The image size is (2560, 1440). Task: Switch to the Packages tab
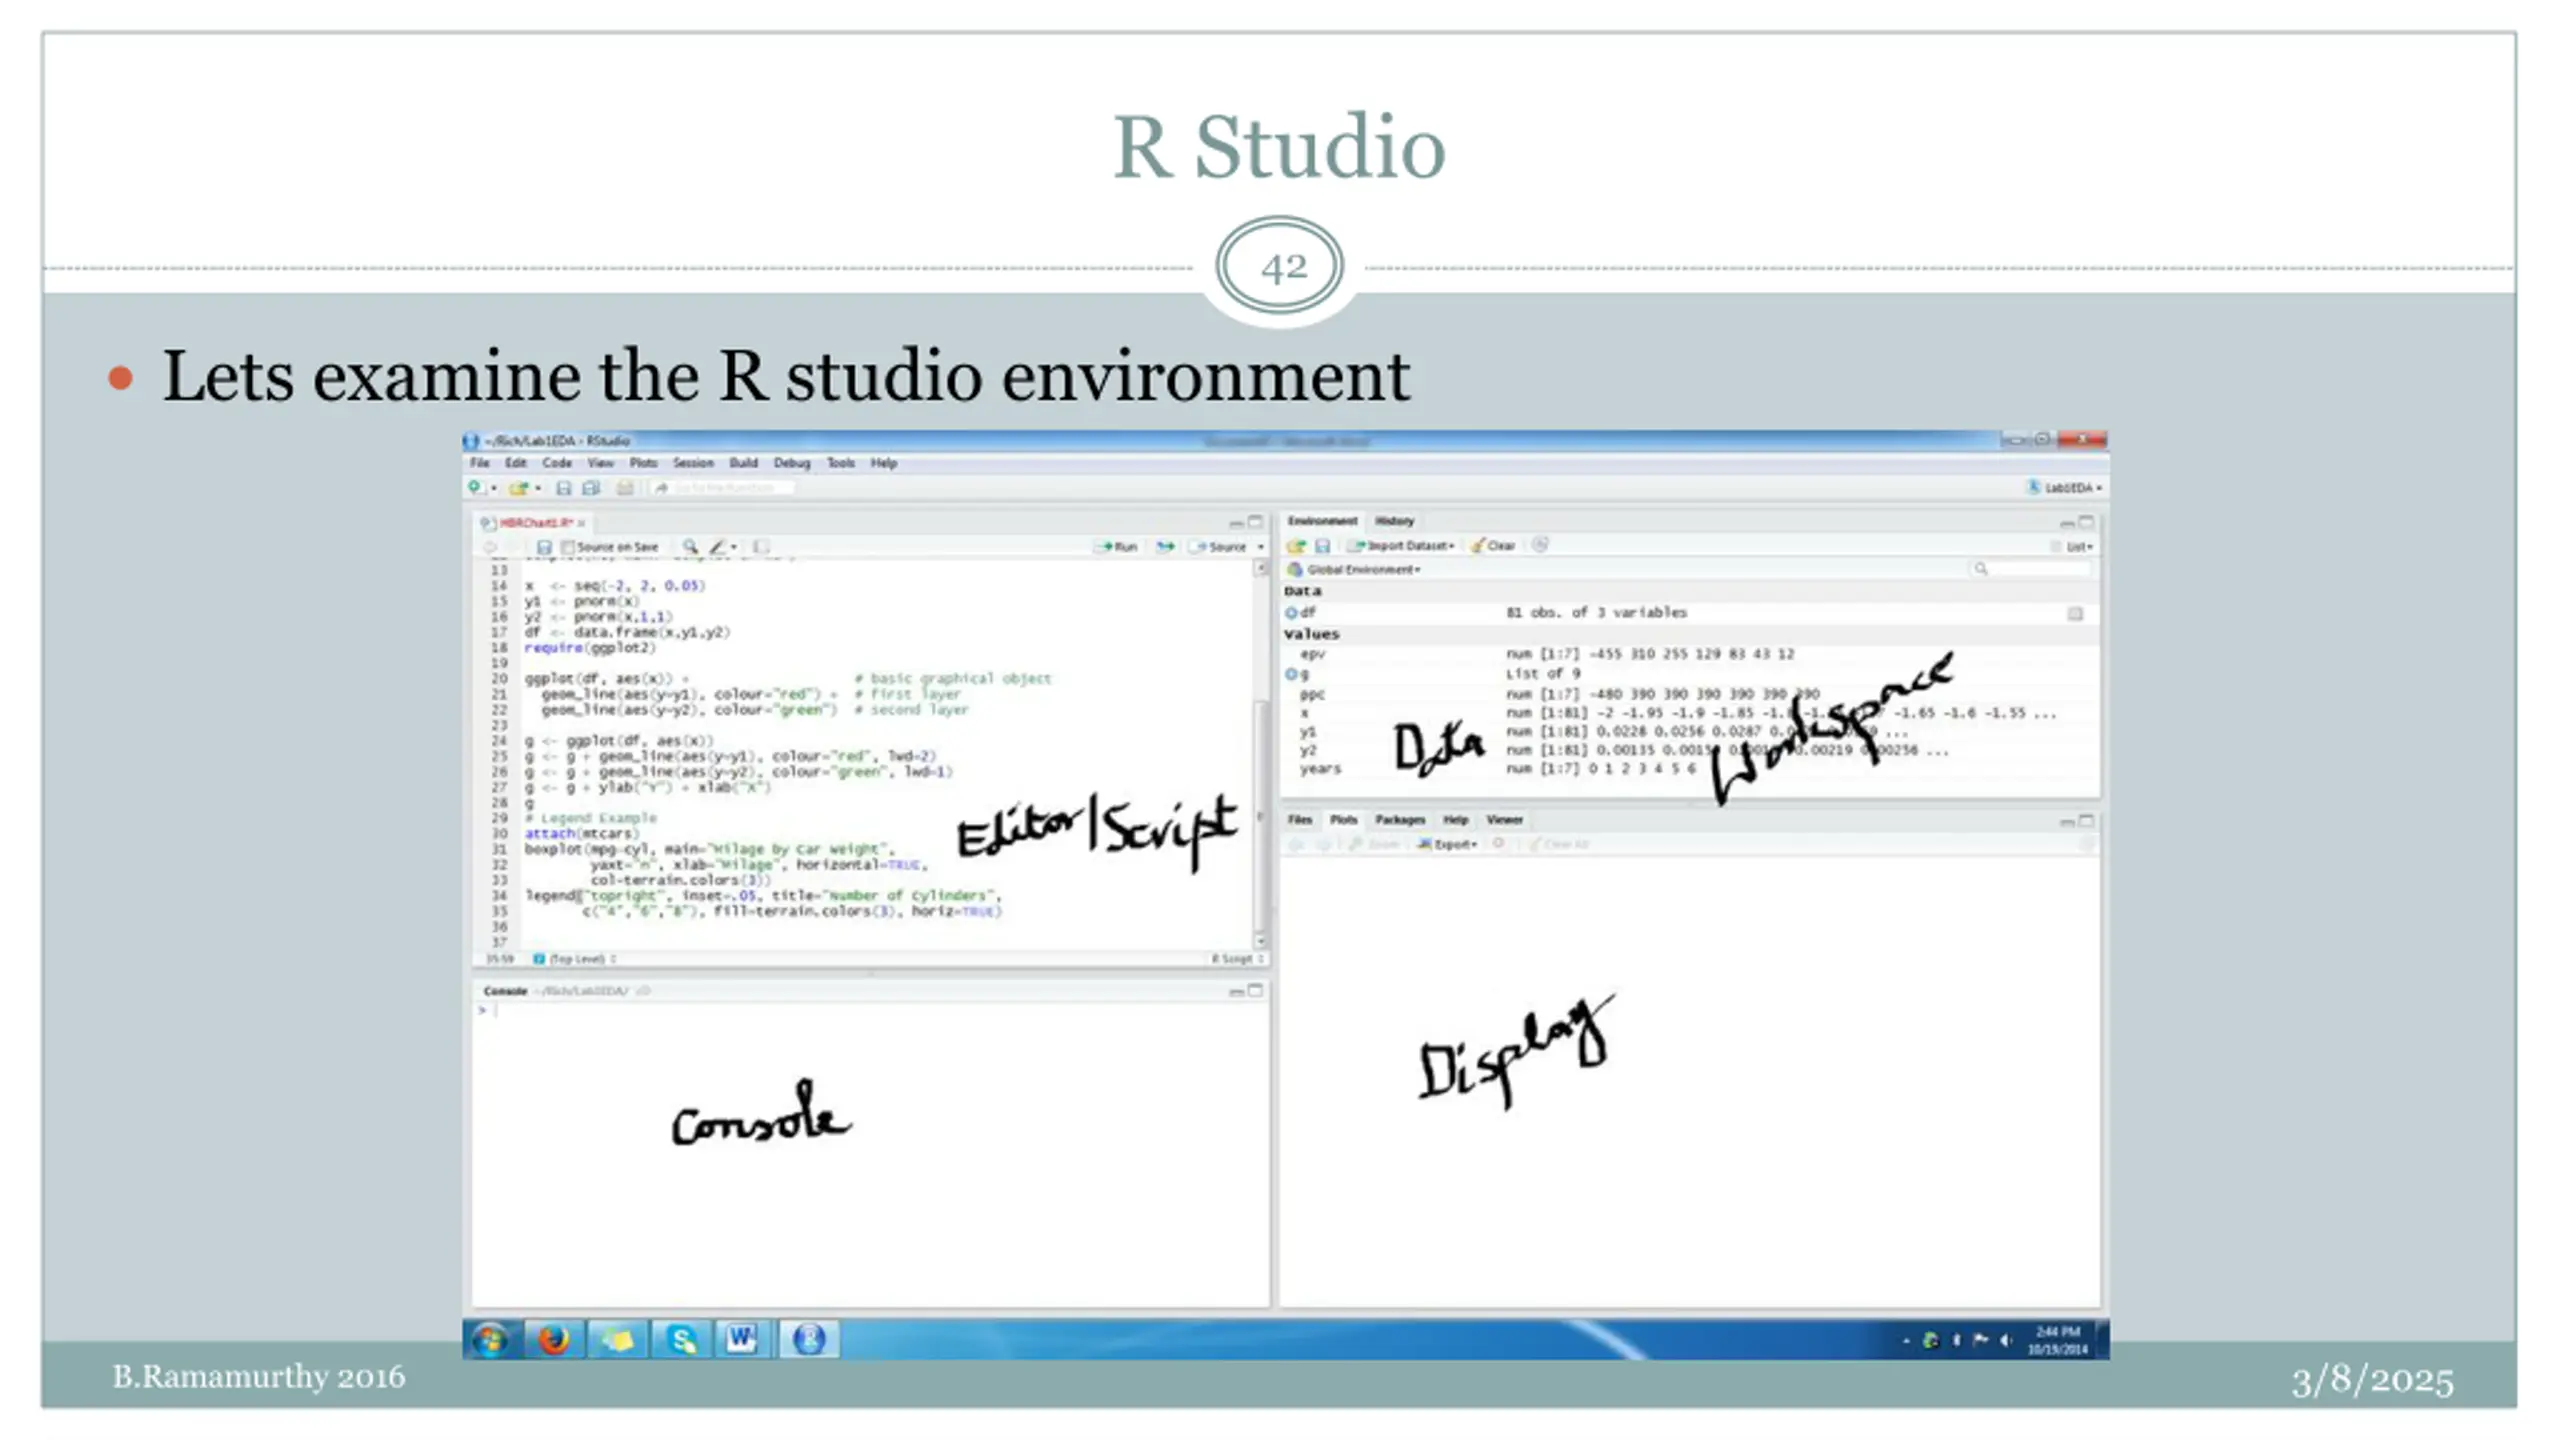click(1399, 820)
